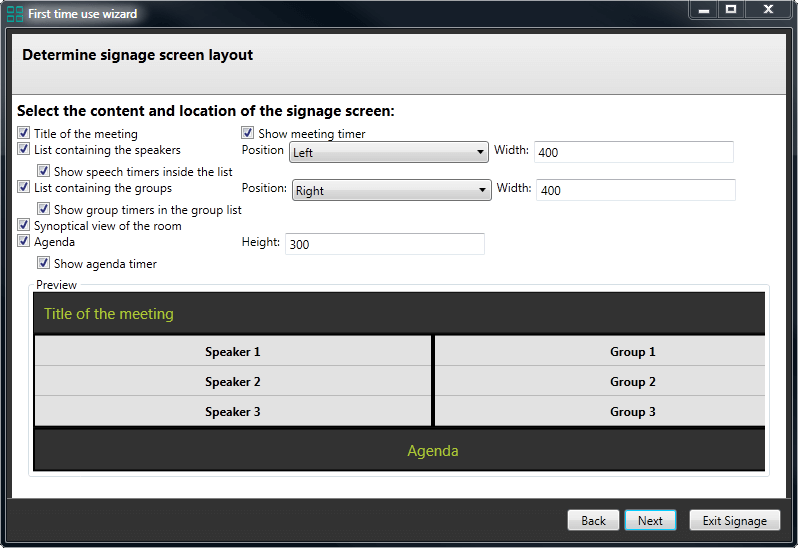Image resolution: width=798 pixels, height=548 pixels.
Task: Click the wizard app icon in title bar
Action: [x=15, y=14]
